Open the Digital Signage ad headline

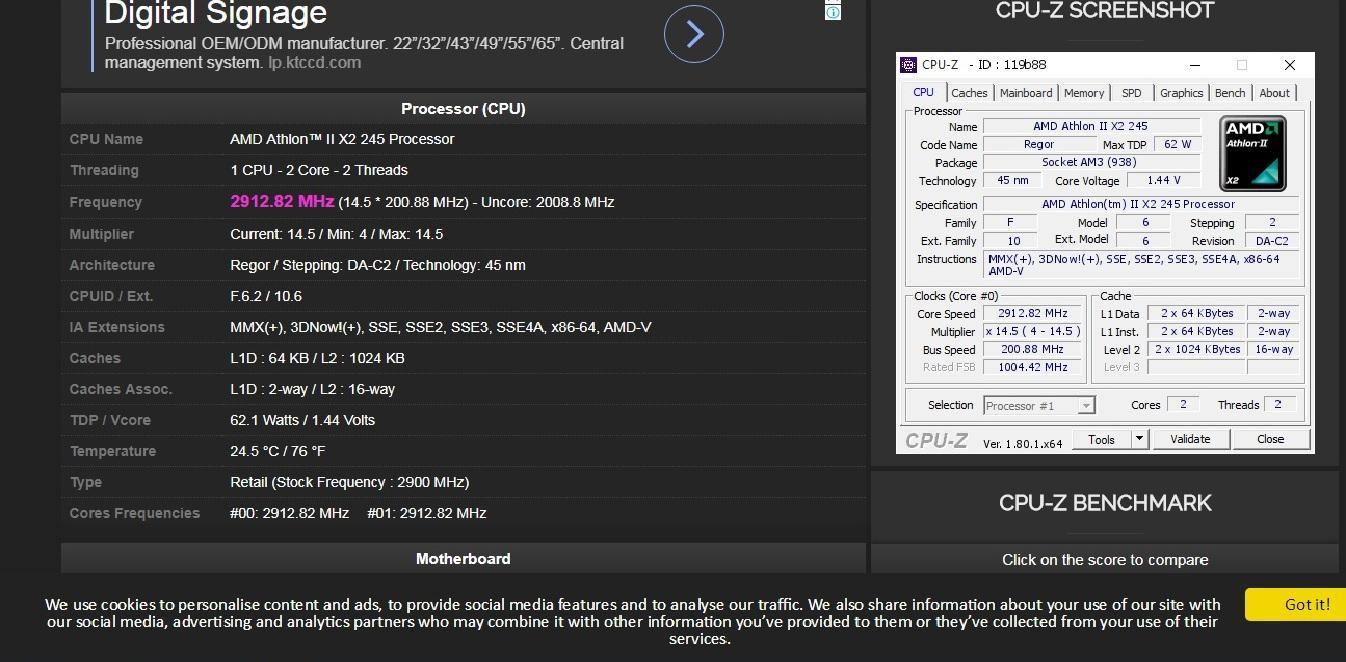(x=216, y=13)
